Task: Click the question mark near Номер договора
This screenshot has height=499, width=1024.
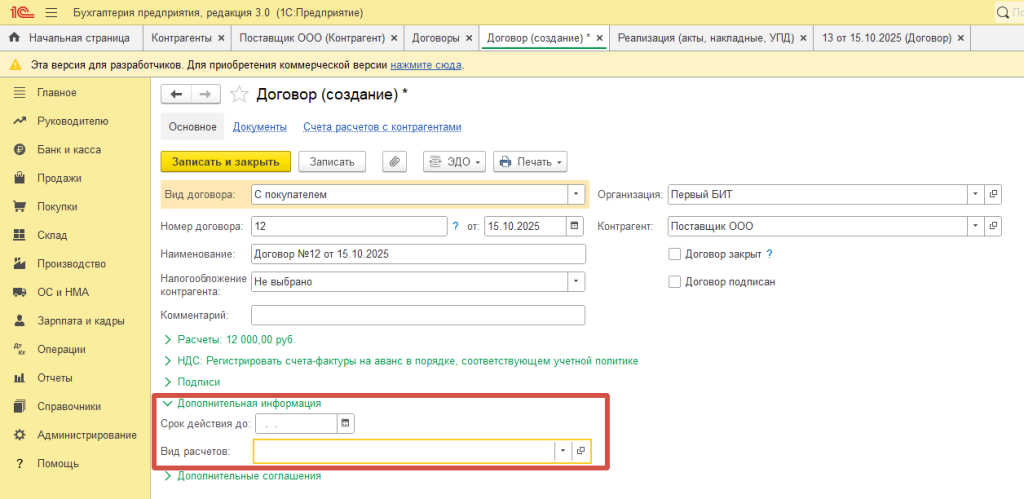Action: point(455,226)
